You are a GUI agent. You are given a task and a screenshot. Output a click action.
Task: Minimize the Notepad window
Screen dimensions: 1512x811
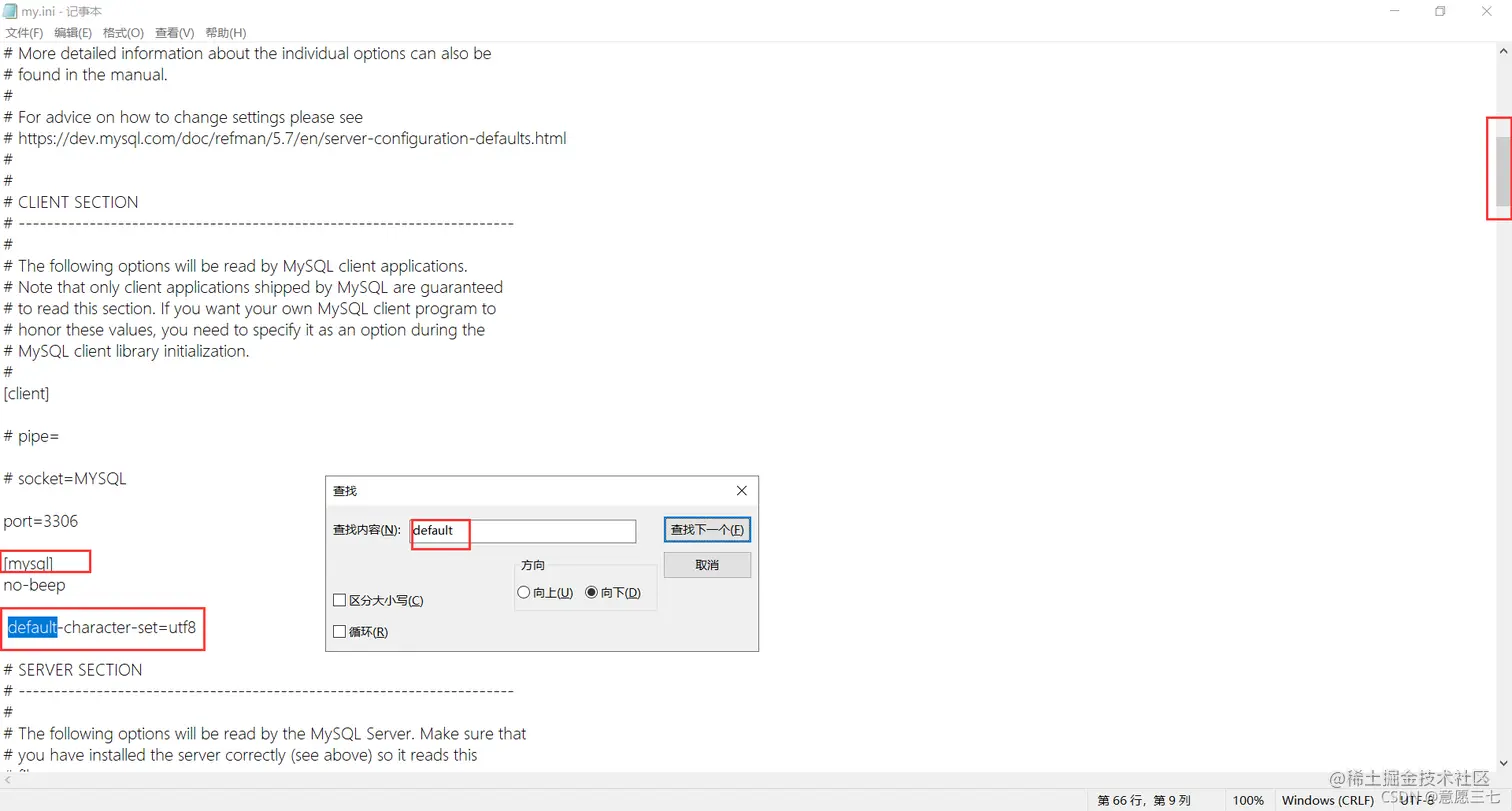point(1394,11)
